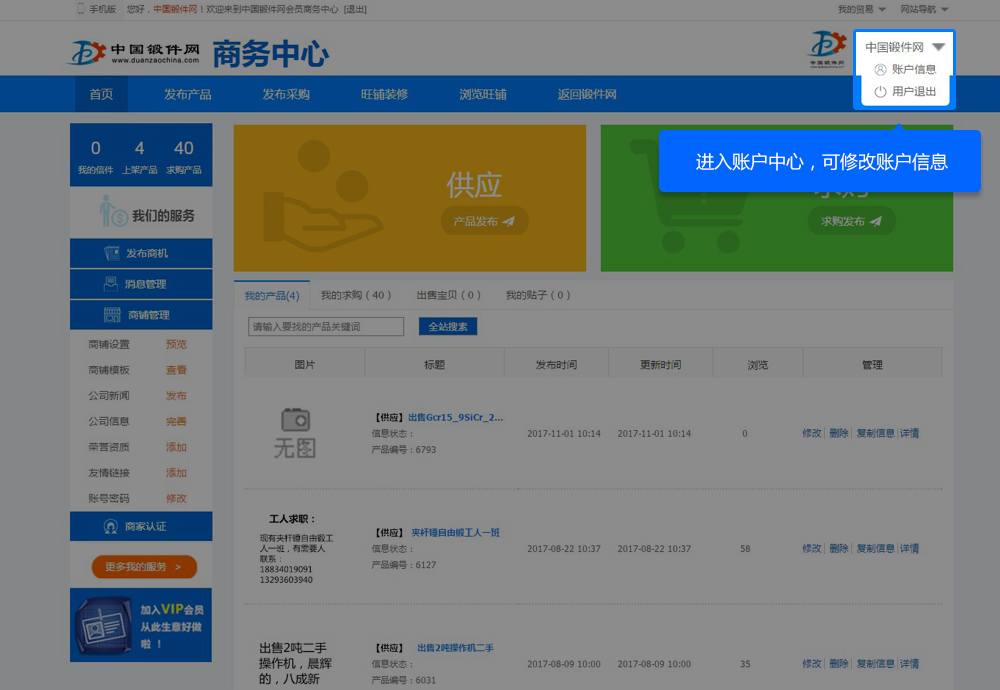
Task: Open 旺铺装修 in the navigation bar
Action: [x=384, y=95]
